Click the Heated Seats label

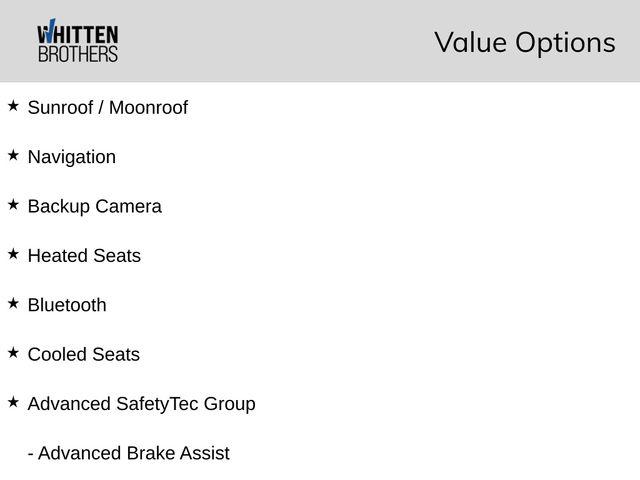[x=84, y=256]
